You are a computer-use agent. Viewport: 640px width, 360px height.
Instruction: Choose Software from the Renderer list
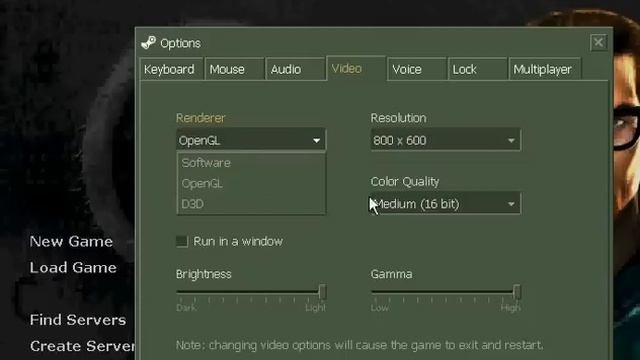point(251,163)
